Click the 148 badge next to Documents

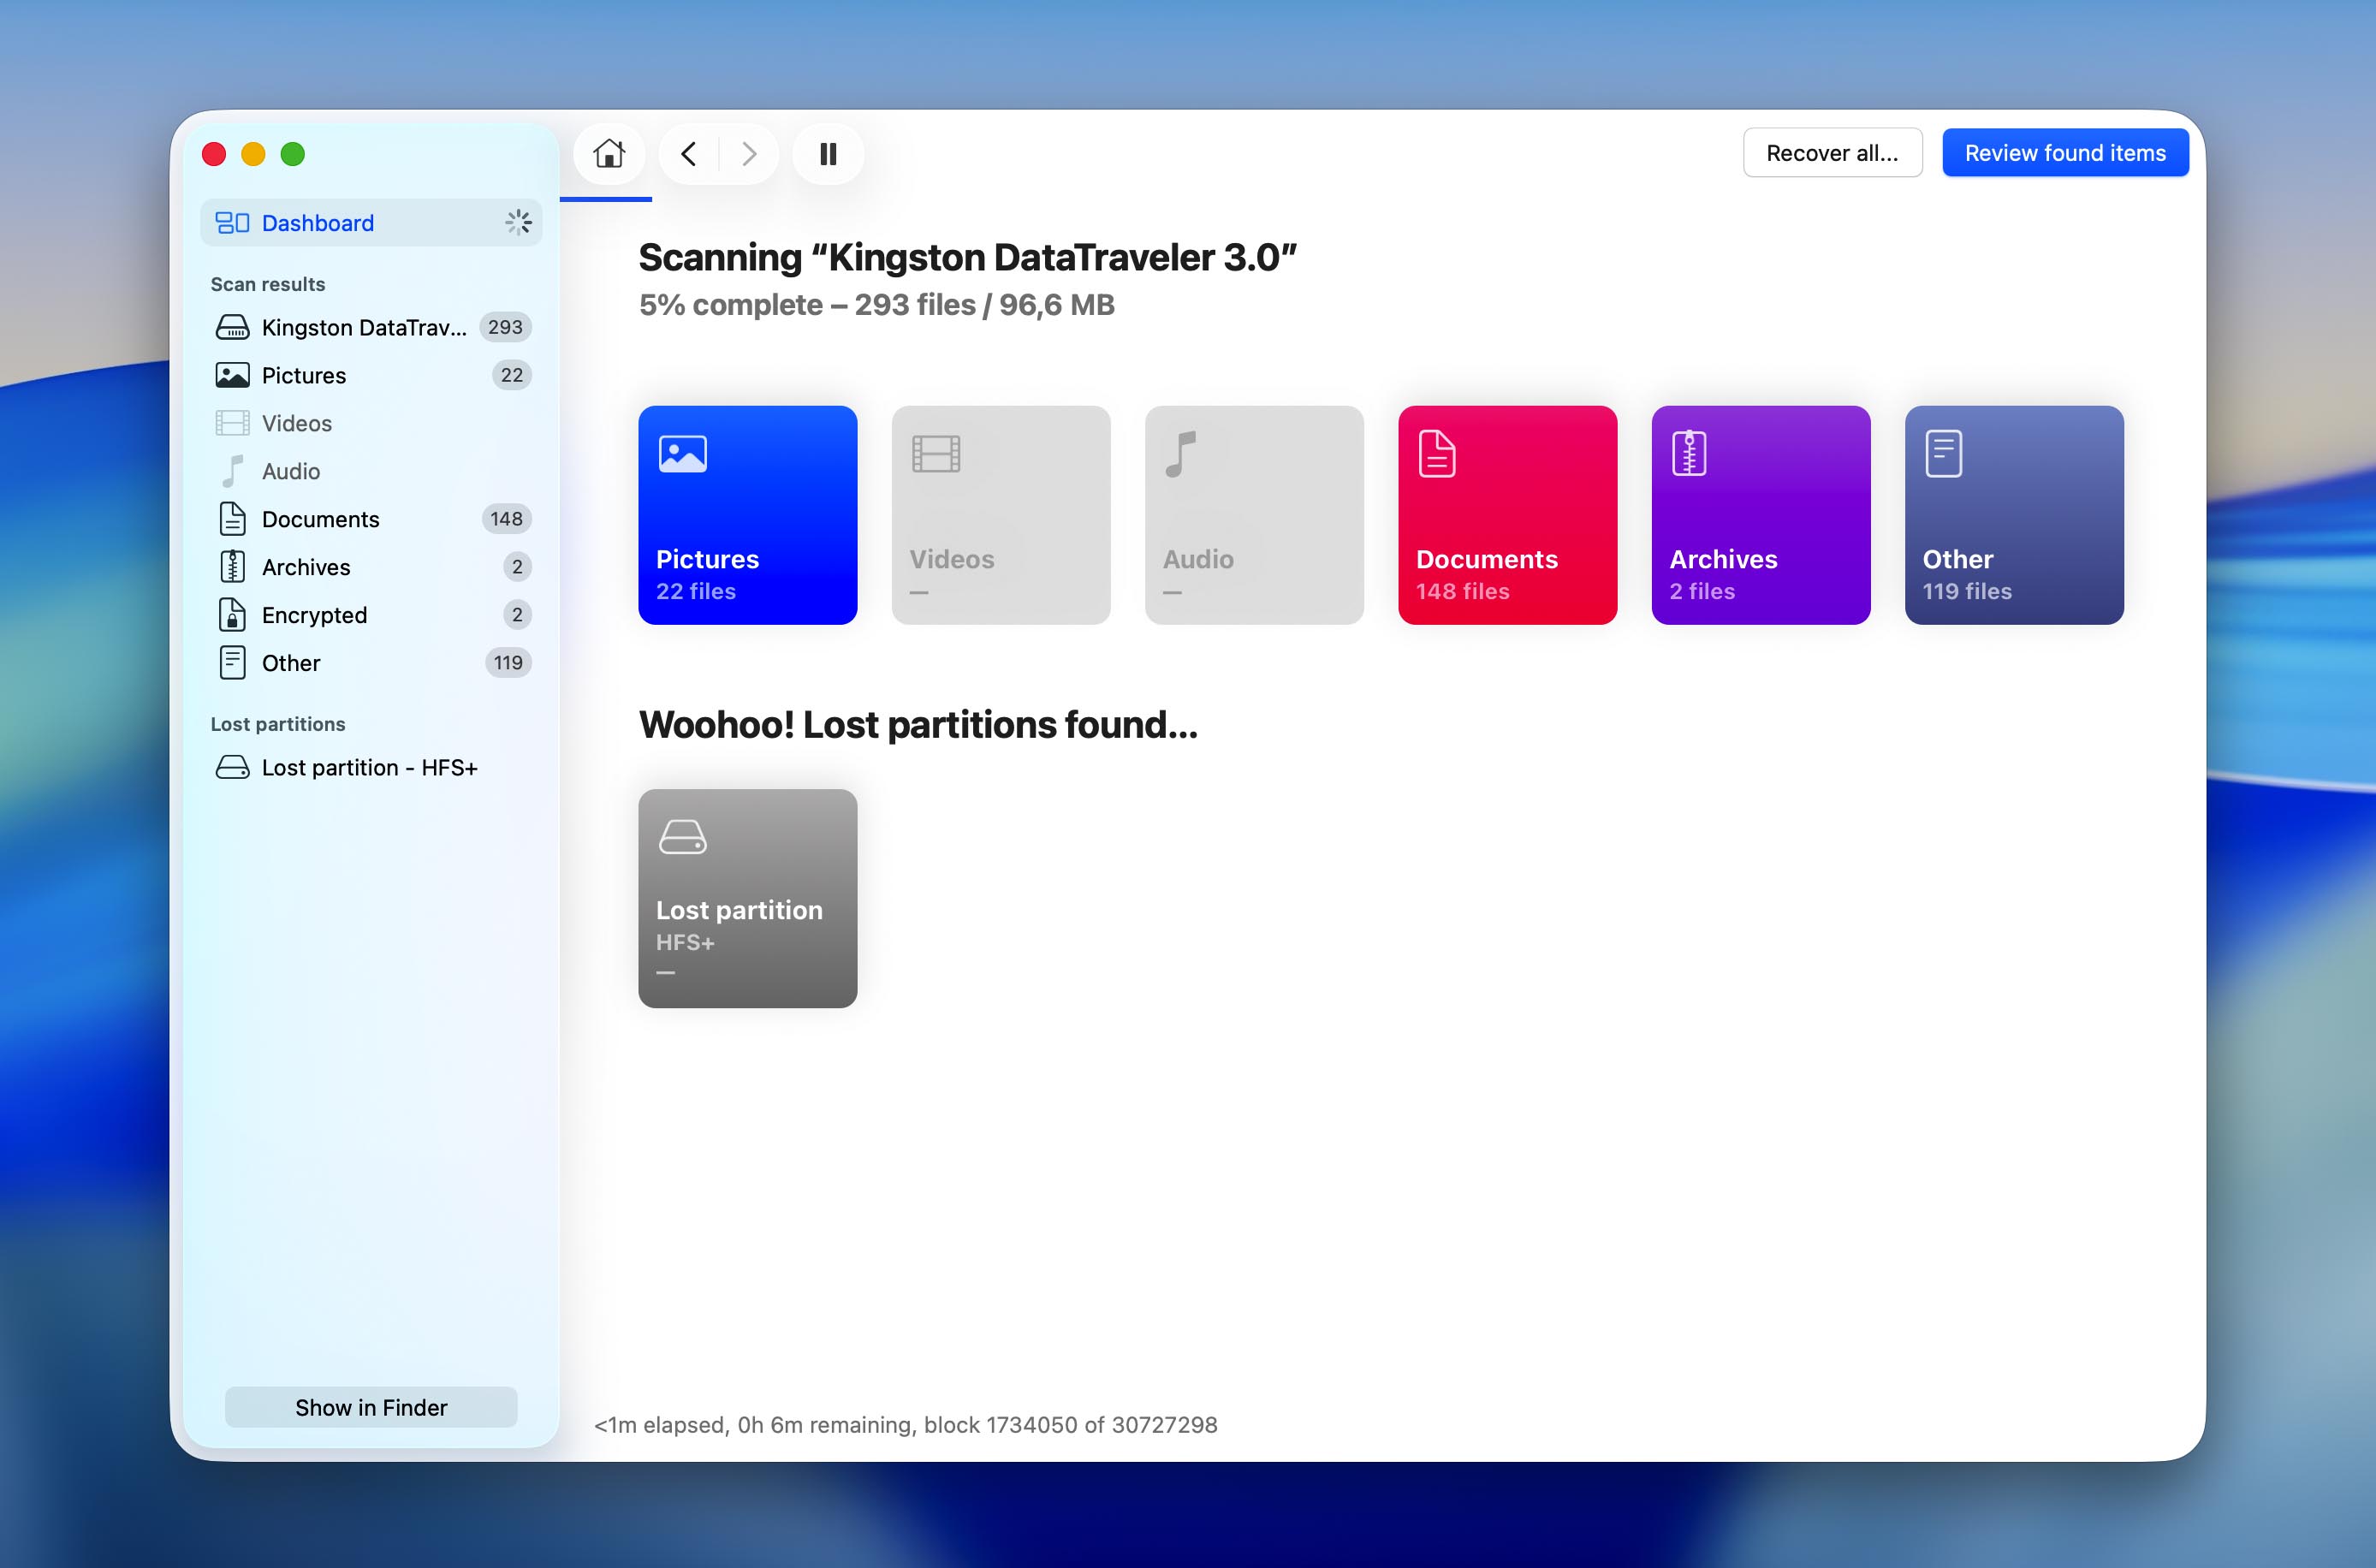pos(506,519)
